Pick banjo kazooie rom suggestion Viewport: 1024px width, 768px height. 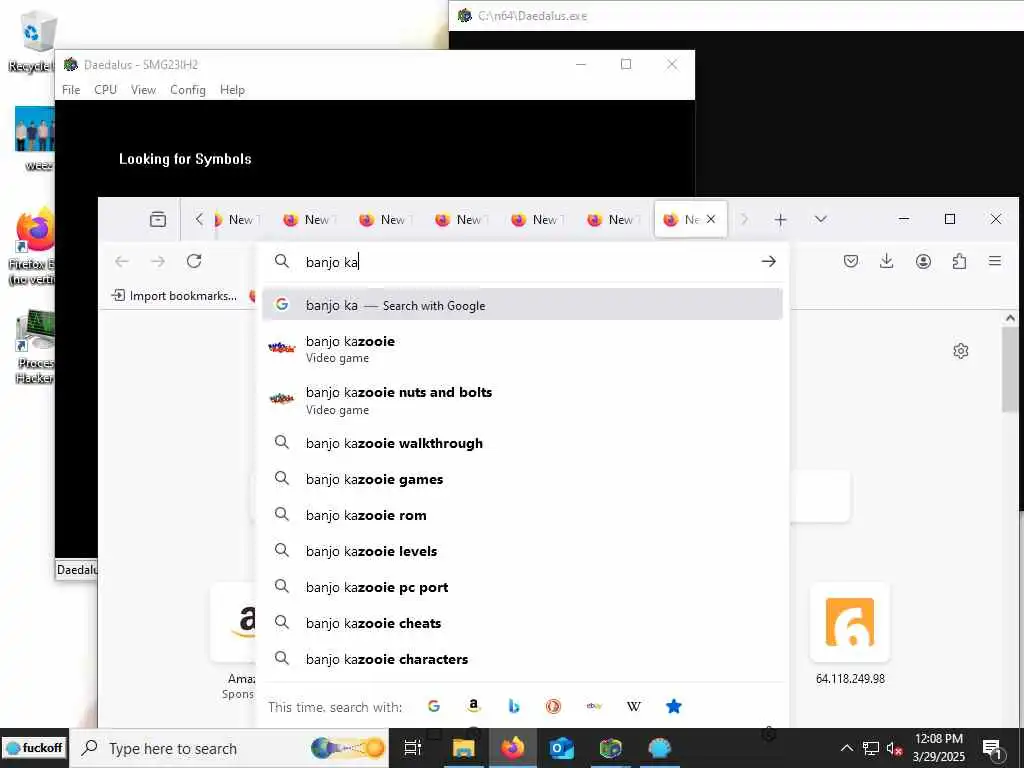click(522, 515)
